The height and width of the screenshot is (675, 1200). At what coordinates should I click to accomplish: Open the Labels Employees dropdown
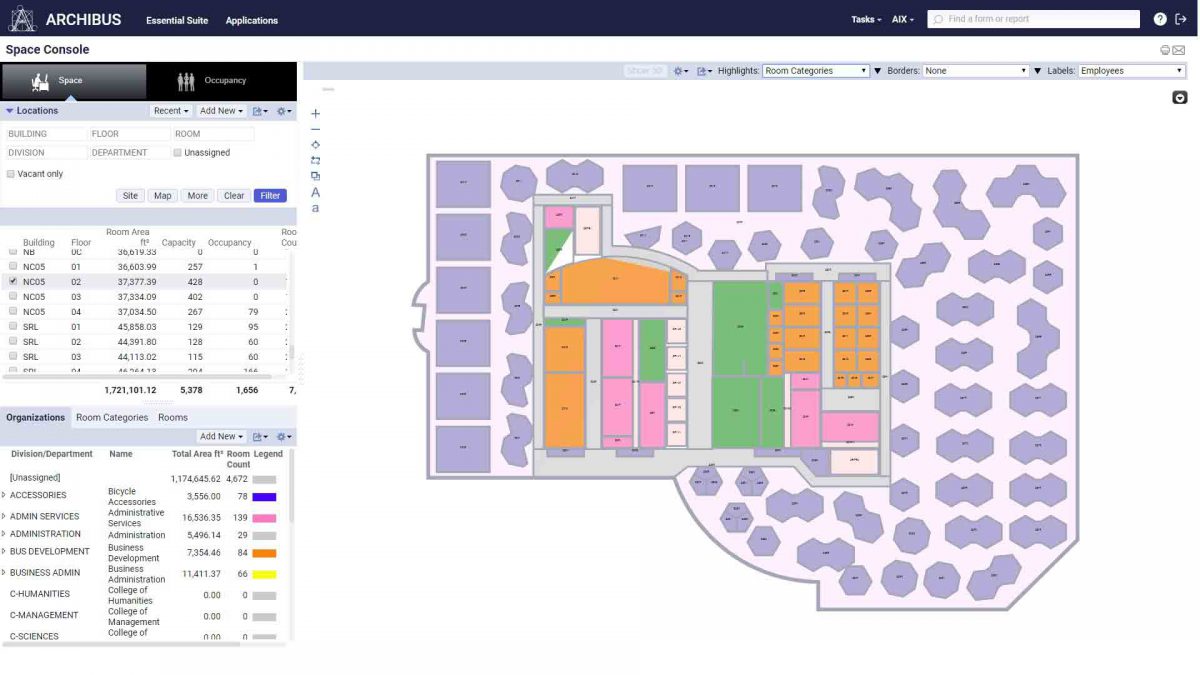(x=1131, y=71)
